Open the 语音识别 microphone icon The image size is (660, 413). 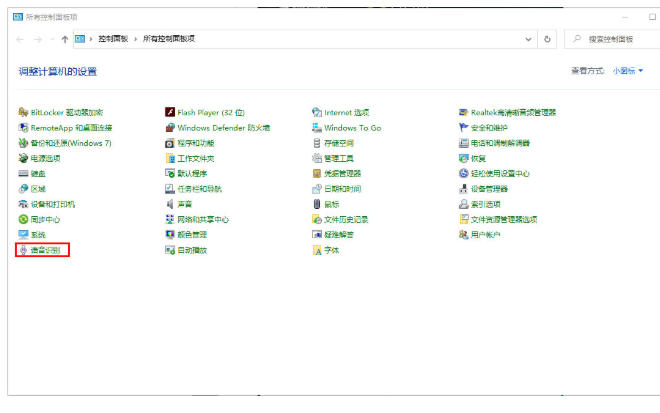pos(23,250)
